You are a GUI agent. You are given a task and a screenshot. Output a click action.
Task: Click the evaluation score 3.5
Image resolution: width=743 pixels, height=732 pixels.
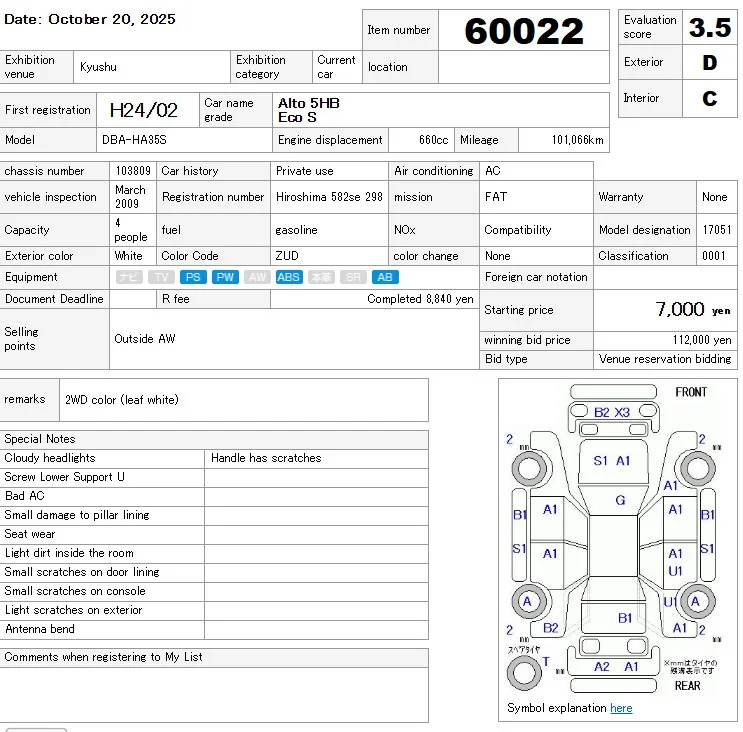coord(710,27)
